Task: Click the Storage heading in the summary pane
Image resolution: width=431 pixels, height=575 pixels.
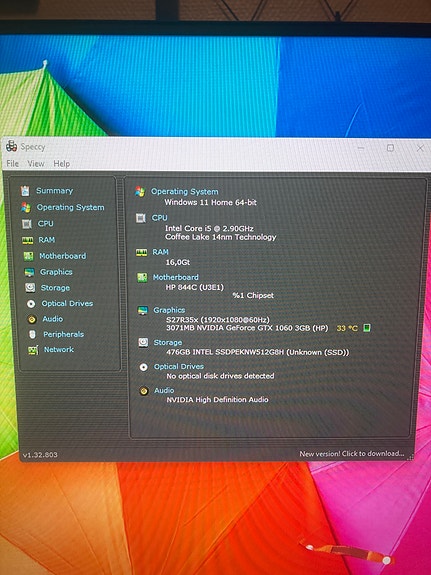Action: [168, 343]
